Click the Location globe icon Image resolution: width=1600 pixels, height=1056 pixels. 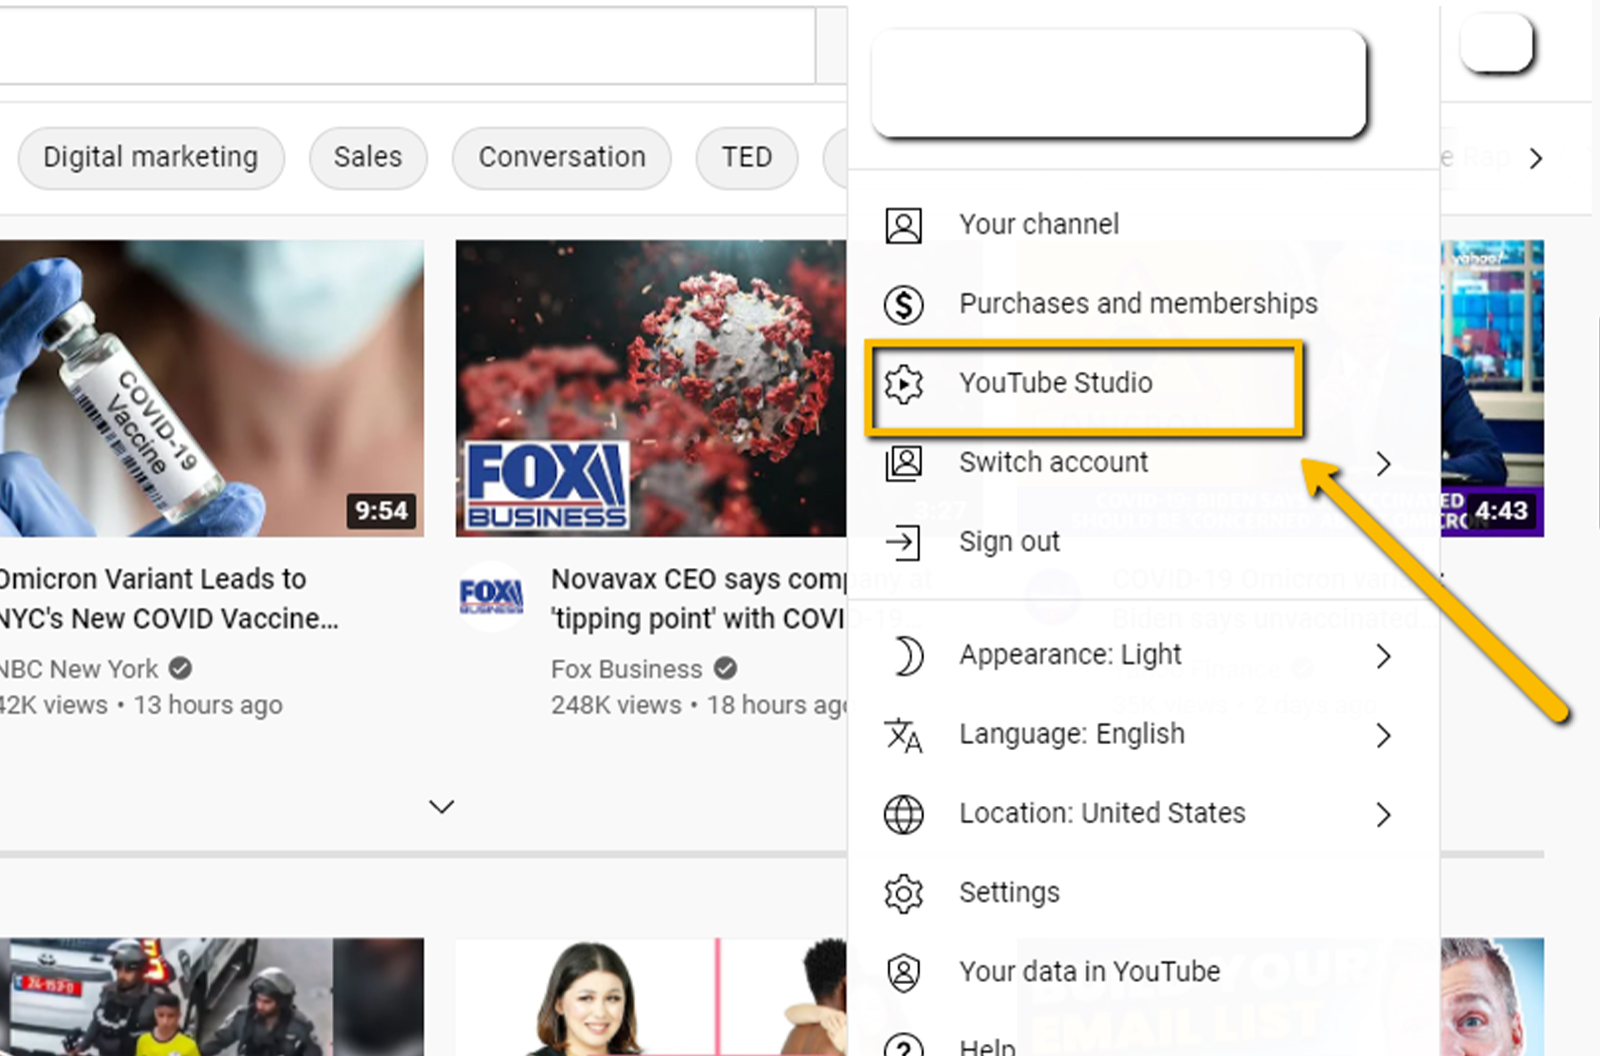click(903, 814)
